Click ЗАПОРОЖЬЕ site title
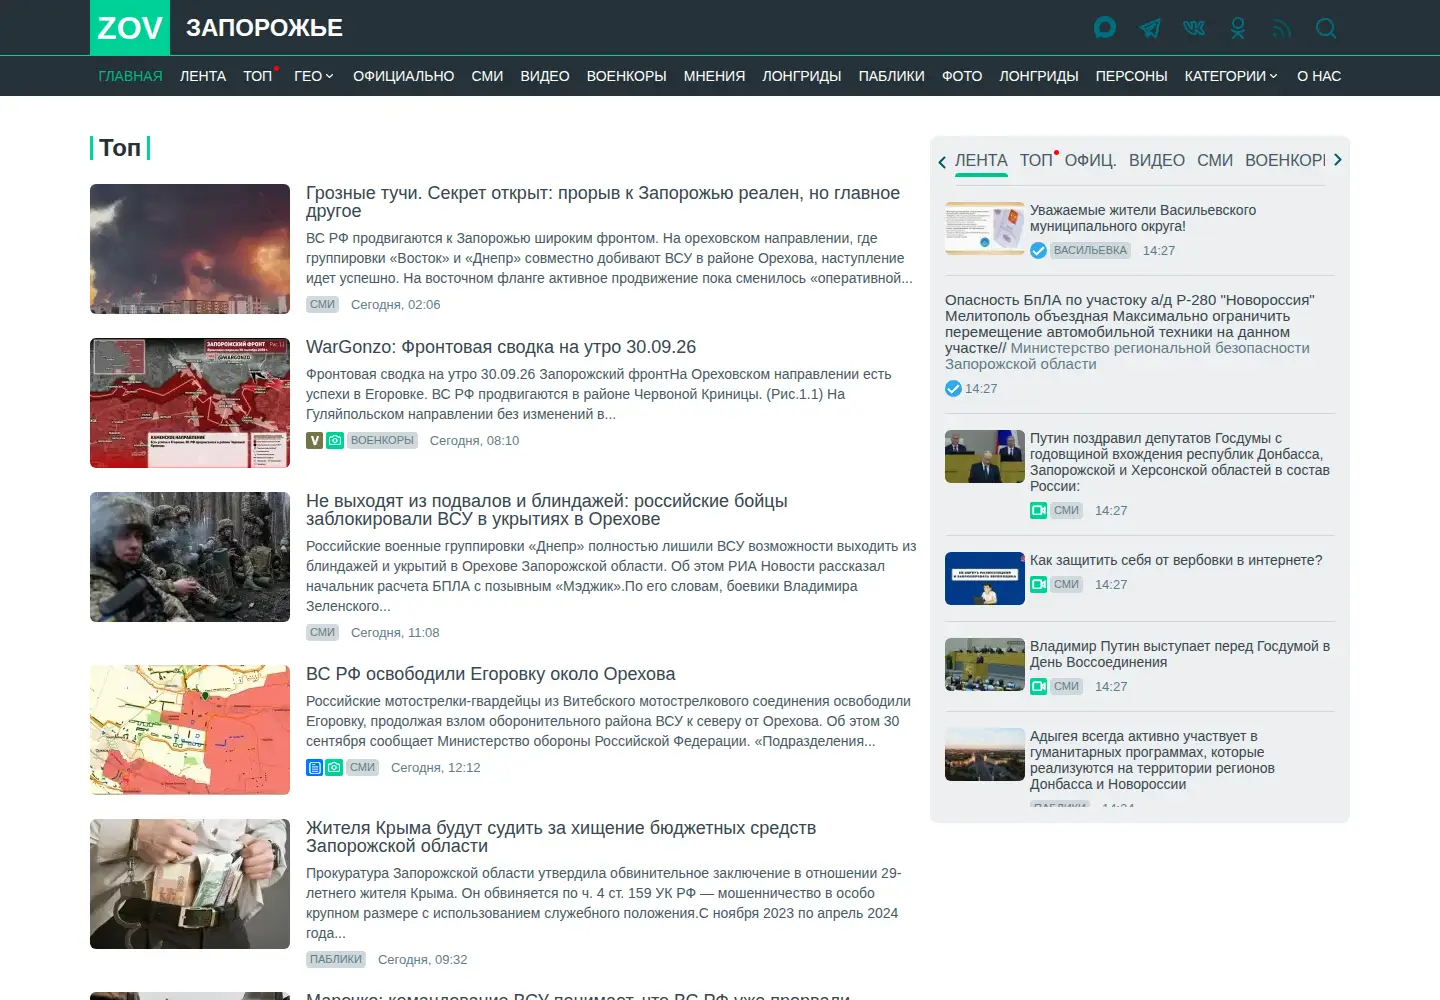 tap(264, 28)
